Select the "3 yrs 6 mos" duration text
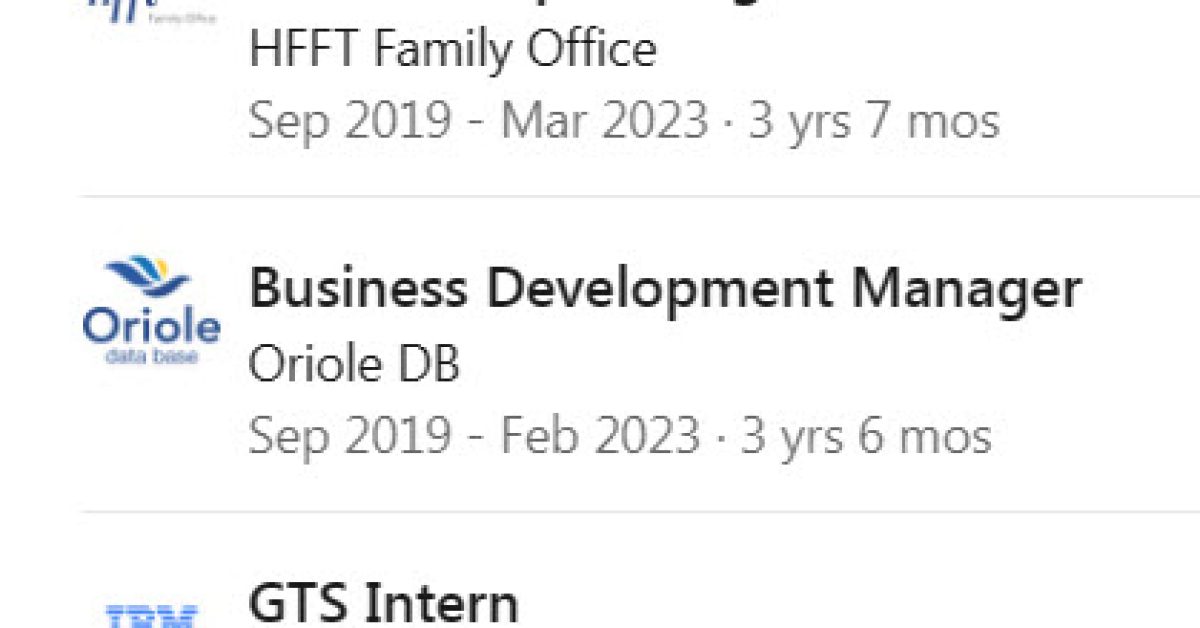The image size is (1200, 628). [x=866, y=436]
